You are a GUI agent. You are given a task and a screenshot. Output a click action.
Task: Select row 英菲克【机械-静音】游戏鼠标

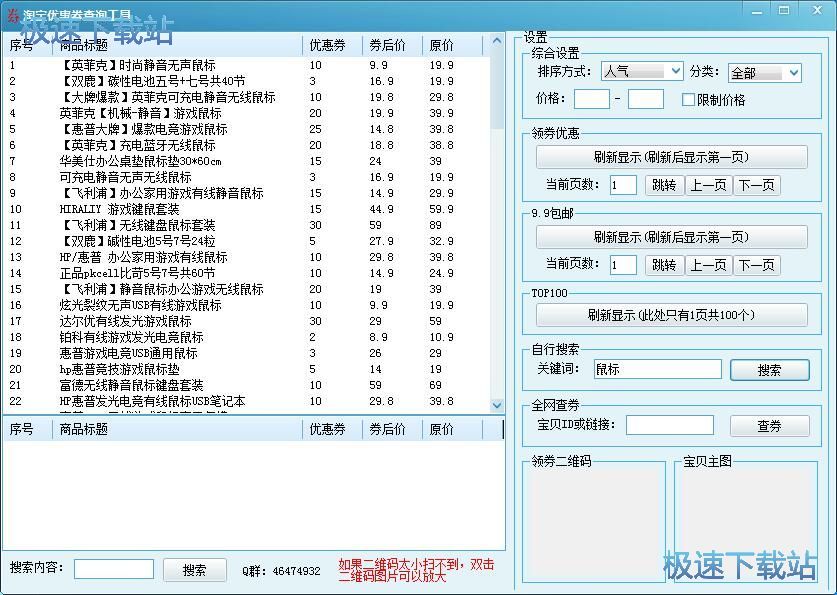tap(247, 113)
